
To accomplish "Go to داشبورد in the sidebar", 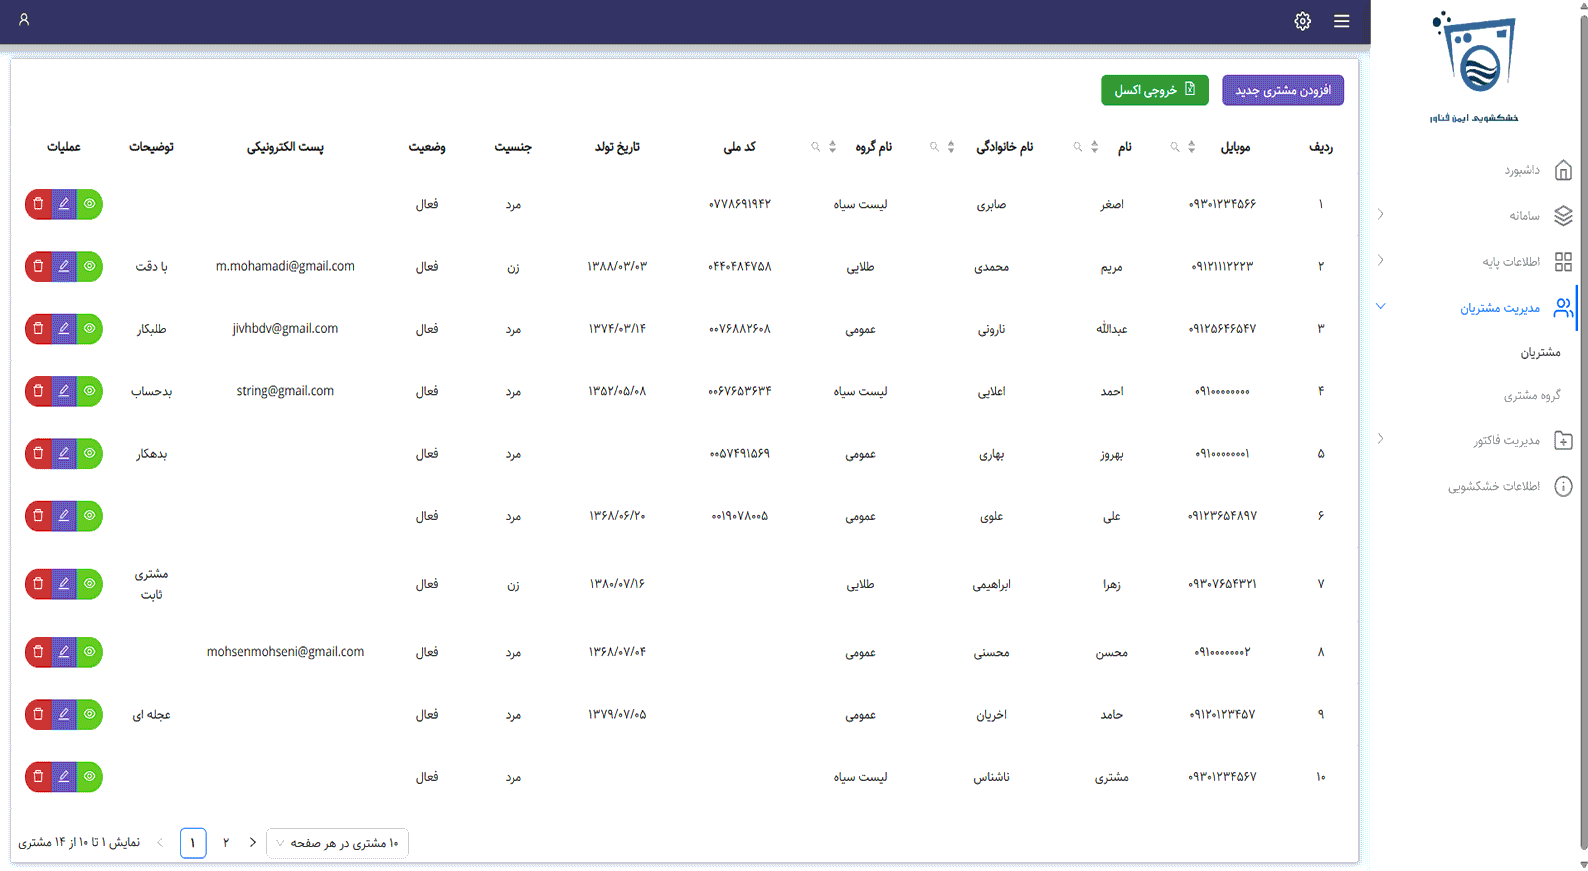I will coord(1522,170).
